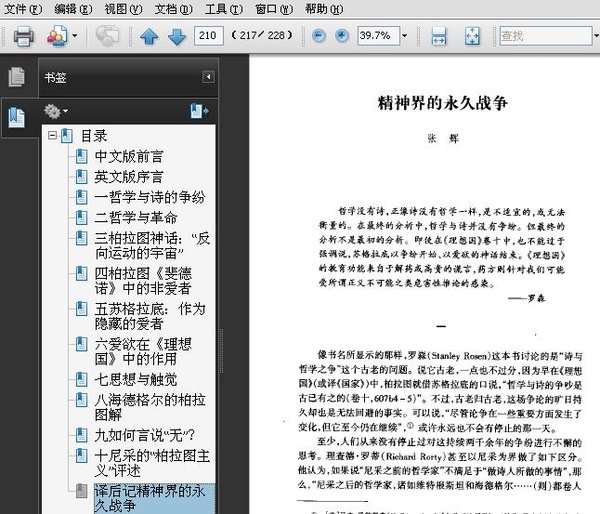Open bookmark 五苏格拉底:作为隐藏的爱者
The width and height of the screenshot is (600, 514).
pyautogui.click(x=150, y=316)
